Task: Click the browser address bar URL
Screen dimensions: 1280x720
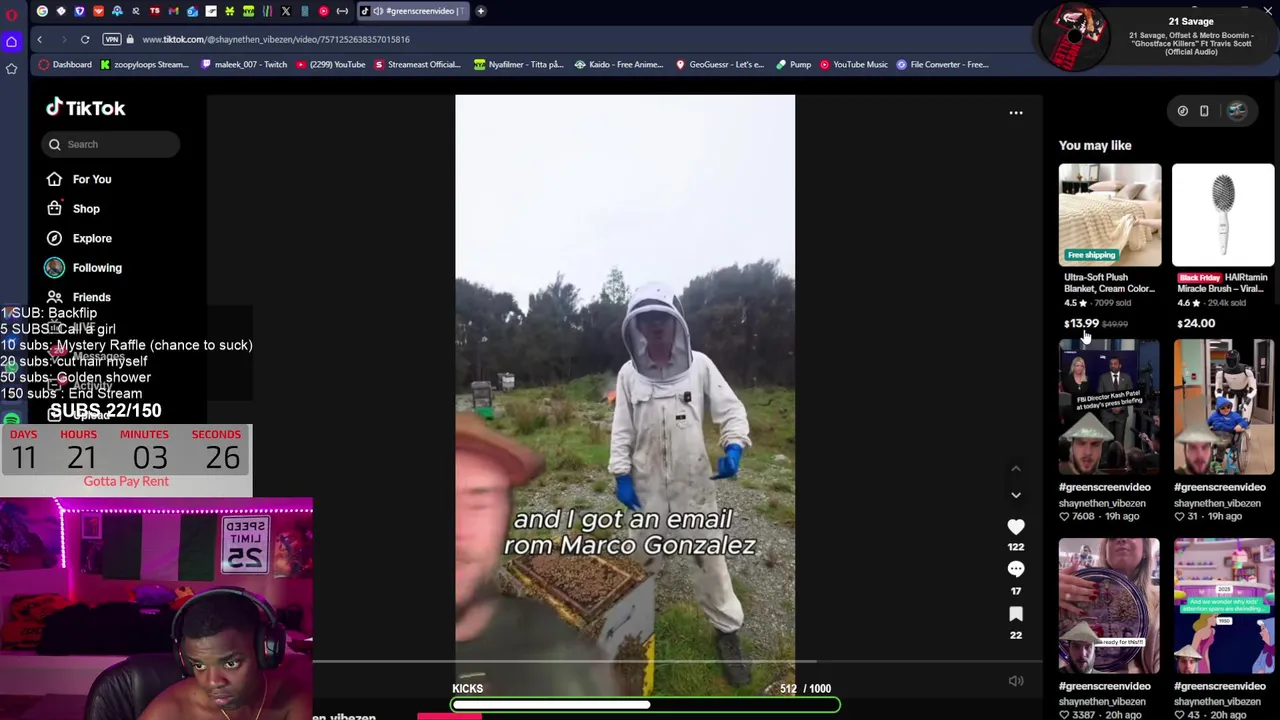Action: [x=276, y=39]
